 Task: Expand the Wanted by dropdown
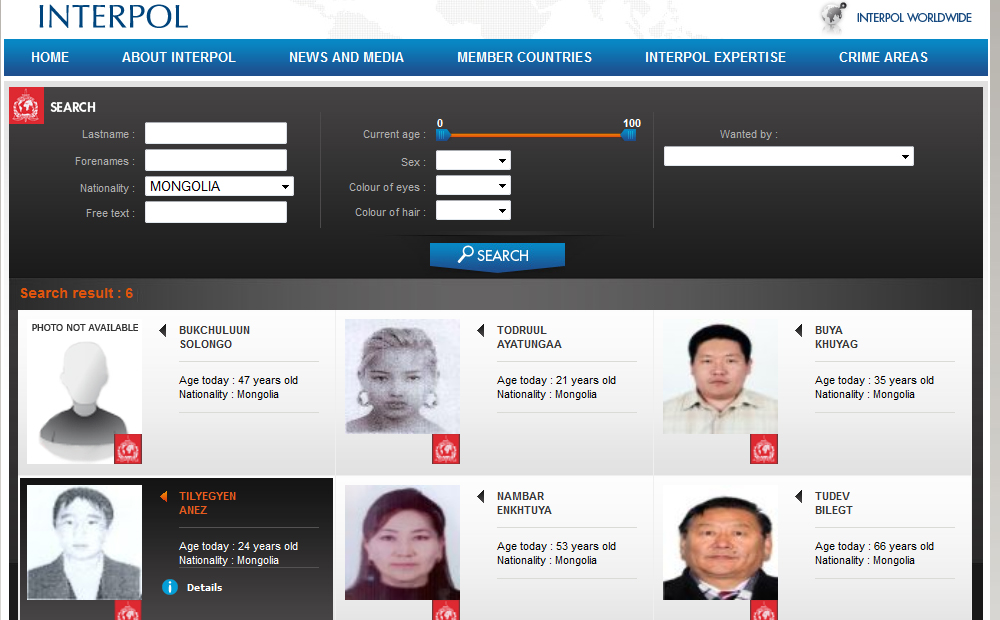[x=788, y=157]
